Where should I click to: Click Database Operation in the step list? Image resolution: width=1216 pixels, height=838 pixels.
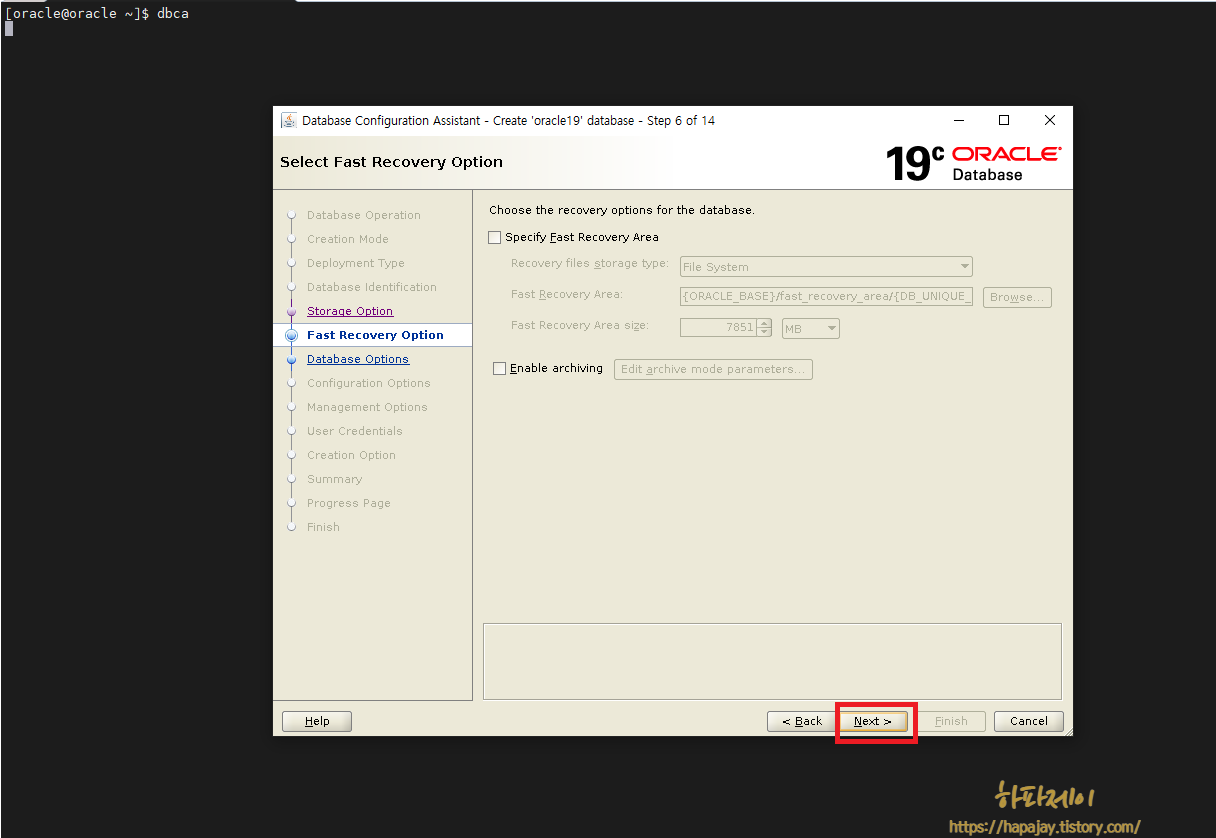[364, 215]
